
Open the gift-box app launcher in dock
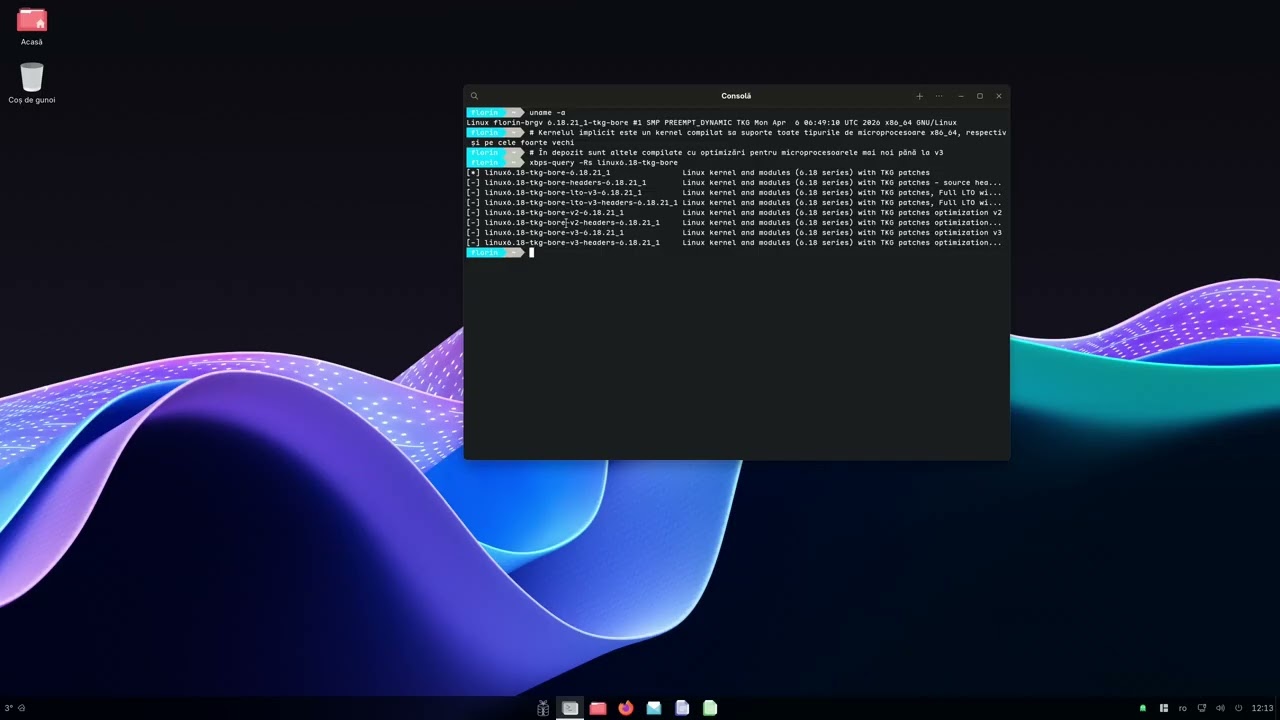[543, 708]
